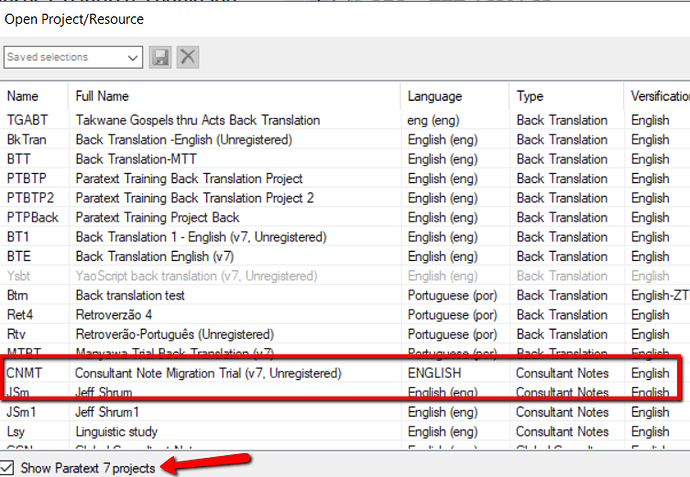Click eng (eng) language in TGABT row
Image resolution: width=690 pixels, height=477 pixels.
pyautogui.click(x=433, y=120)
